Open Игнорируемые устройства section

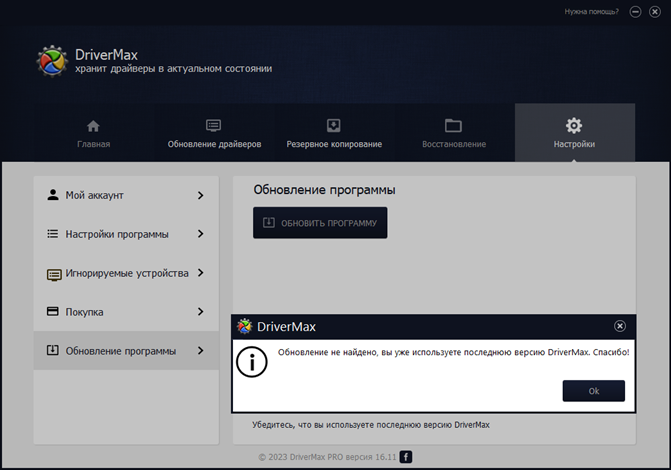[x=126, y=273]
